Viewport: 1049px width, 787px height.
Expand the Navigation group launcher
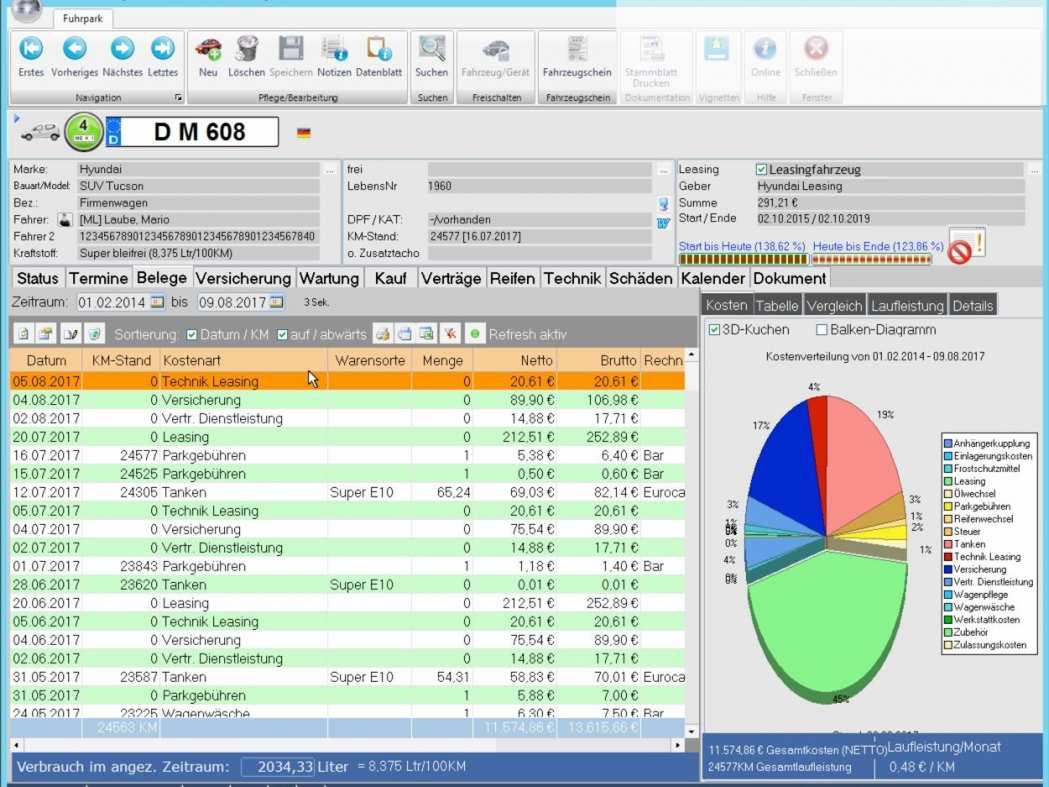(178, 98)
